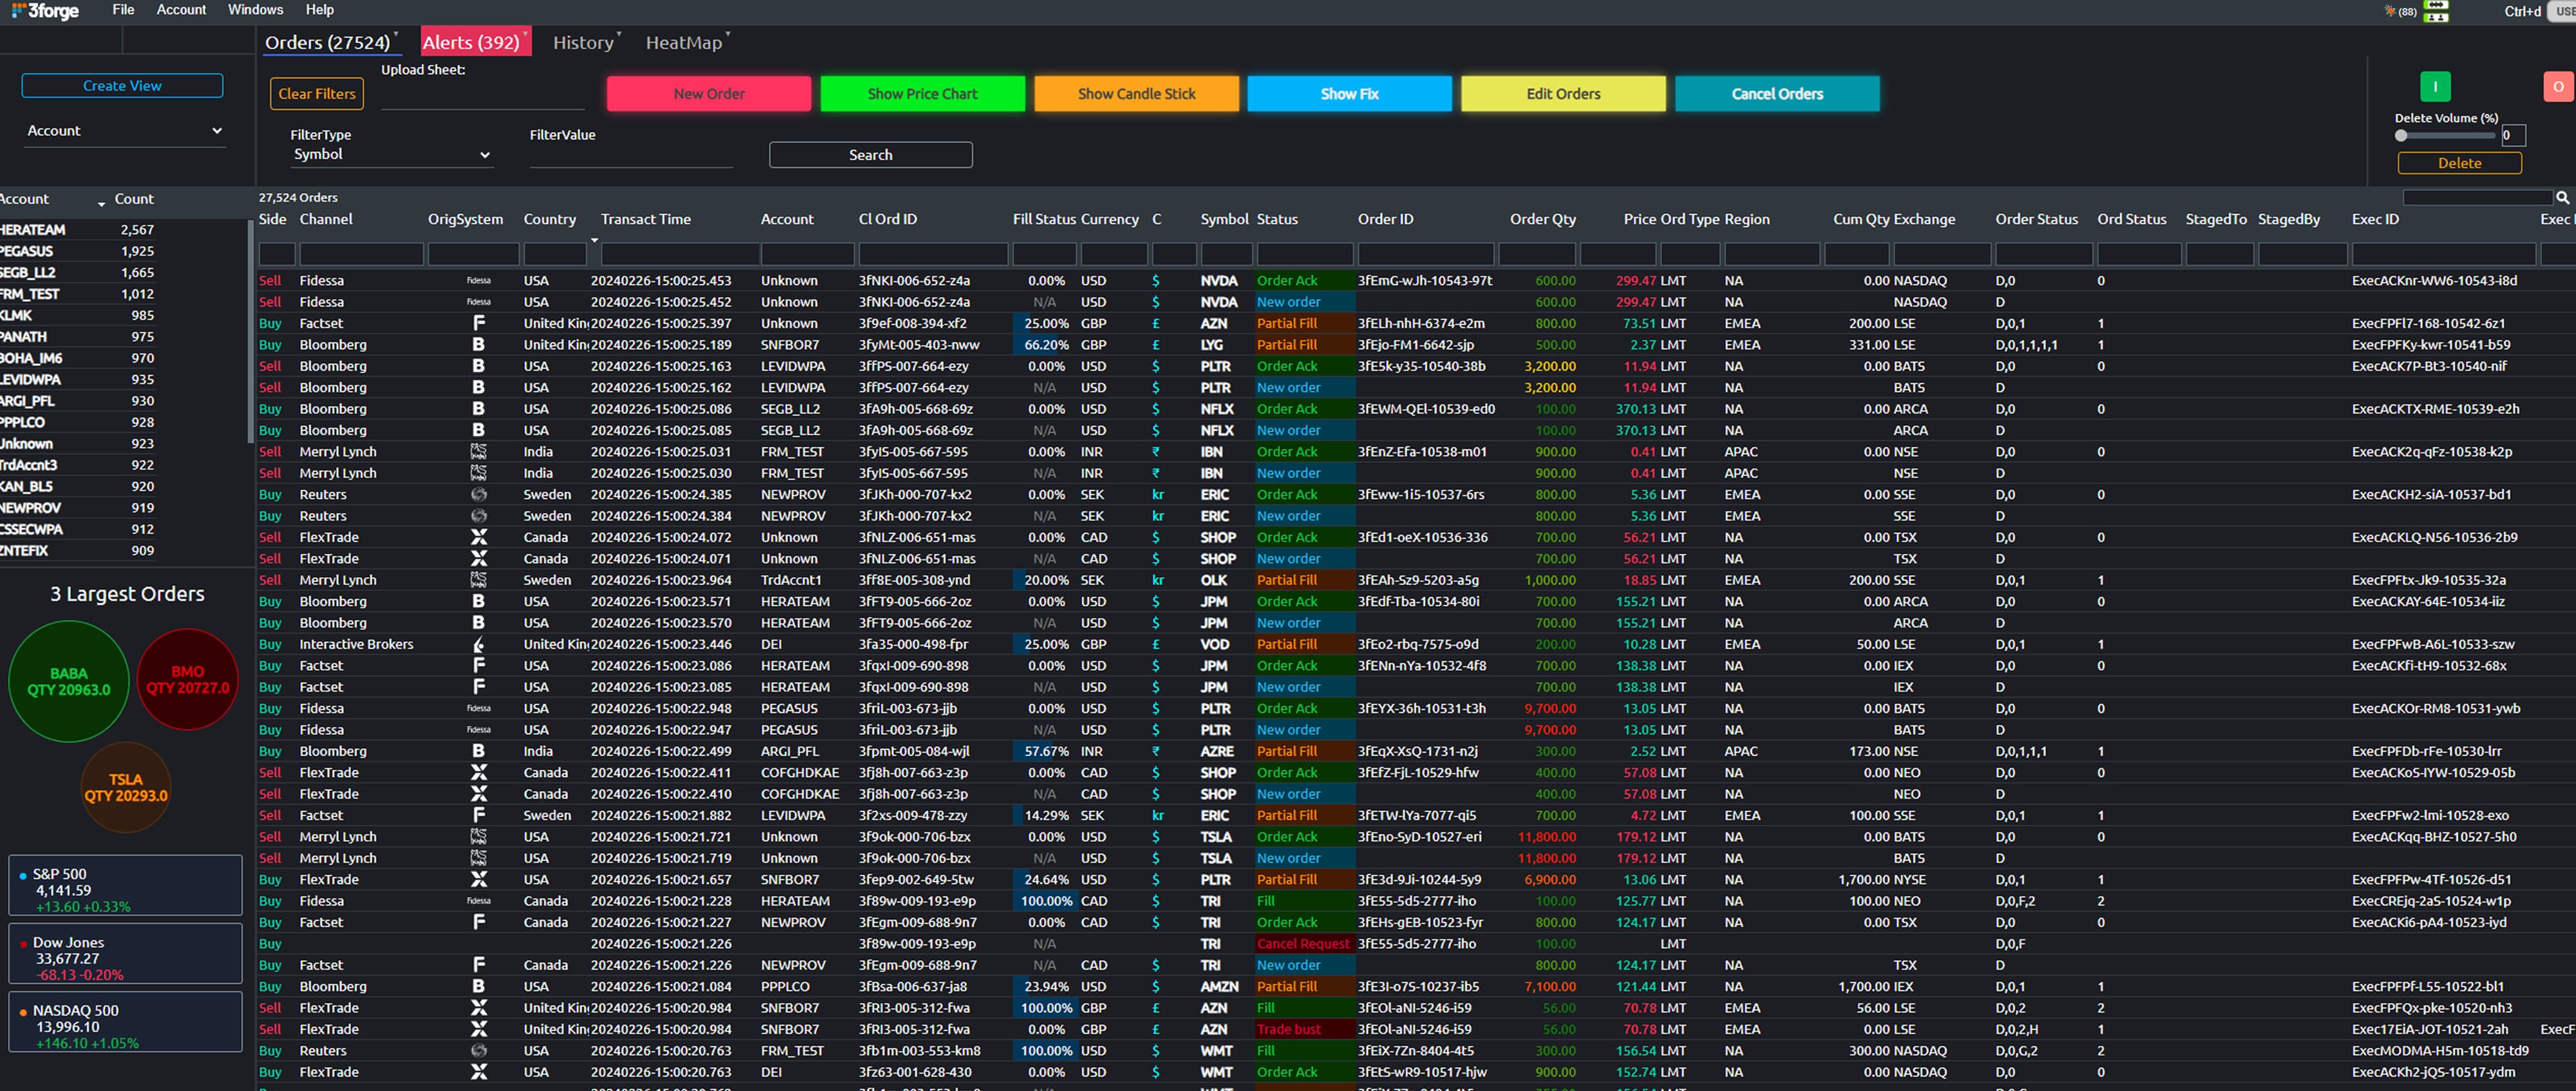Click the 3forge logo
This screenshot has width=2576, height=1091.
click(44, 11)
